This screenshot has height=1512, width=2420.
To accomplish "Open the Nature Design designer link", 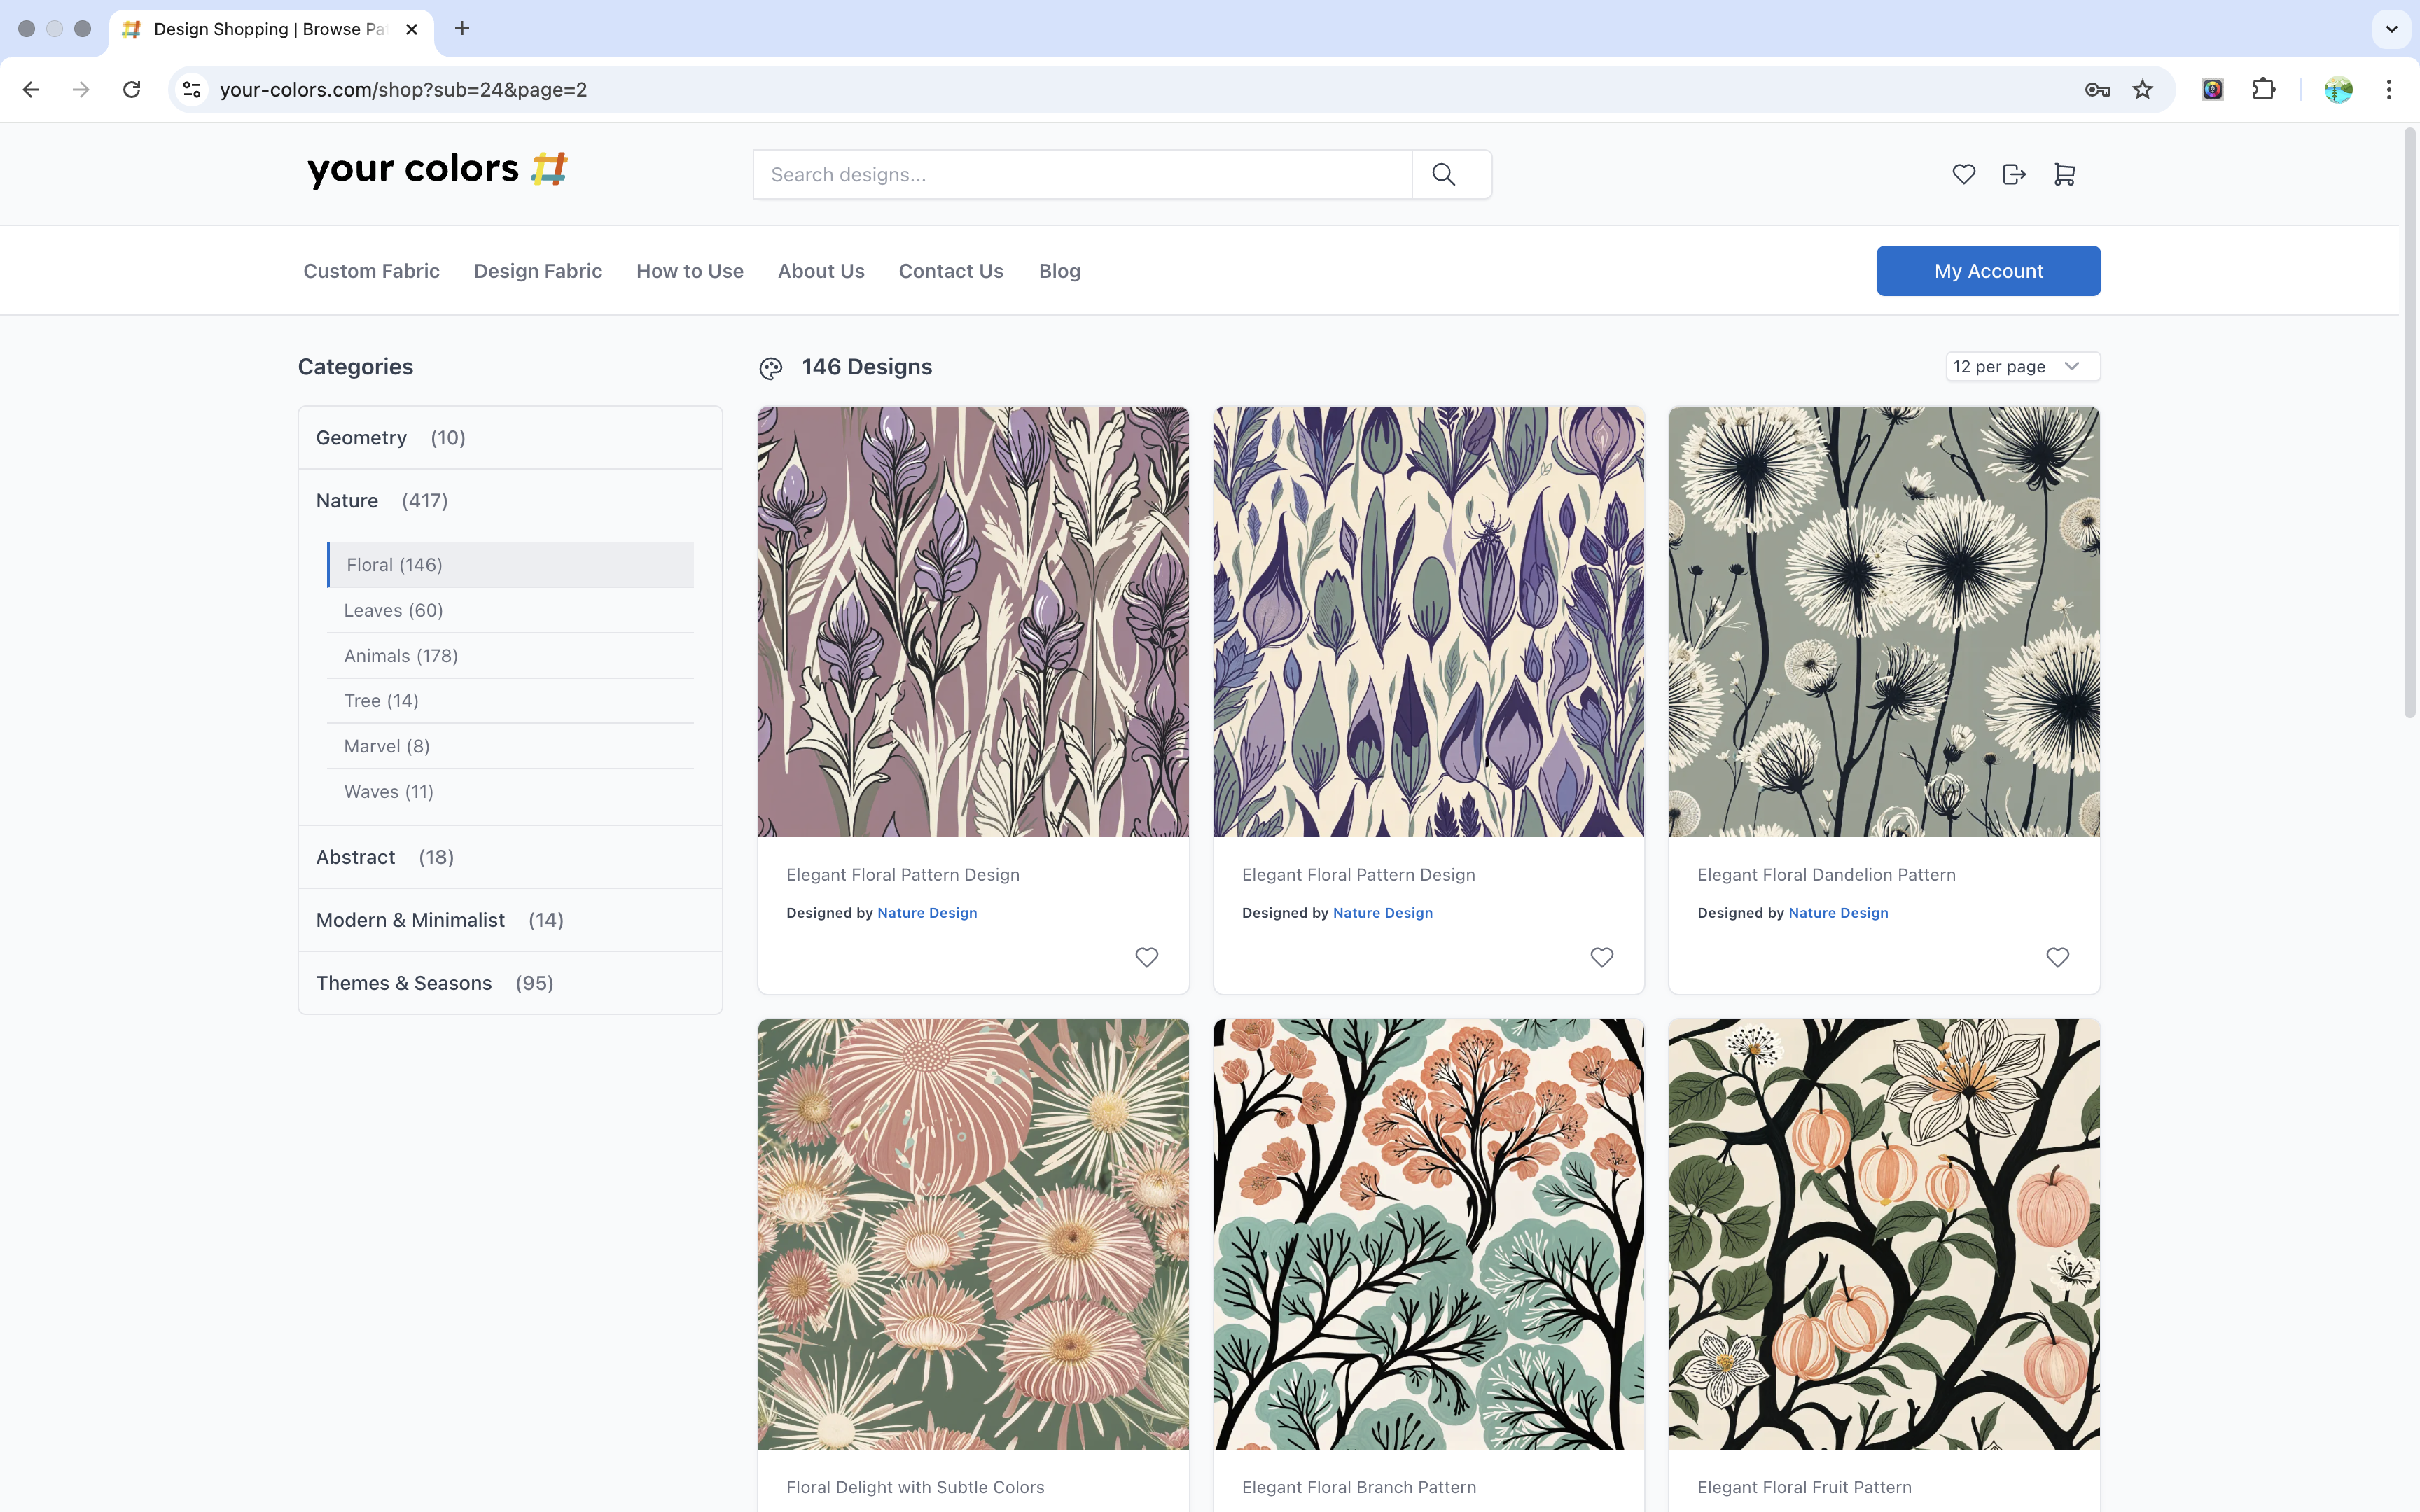I will (x=926, y=912).
